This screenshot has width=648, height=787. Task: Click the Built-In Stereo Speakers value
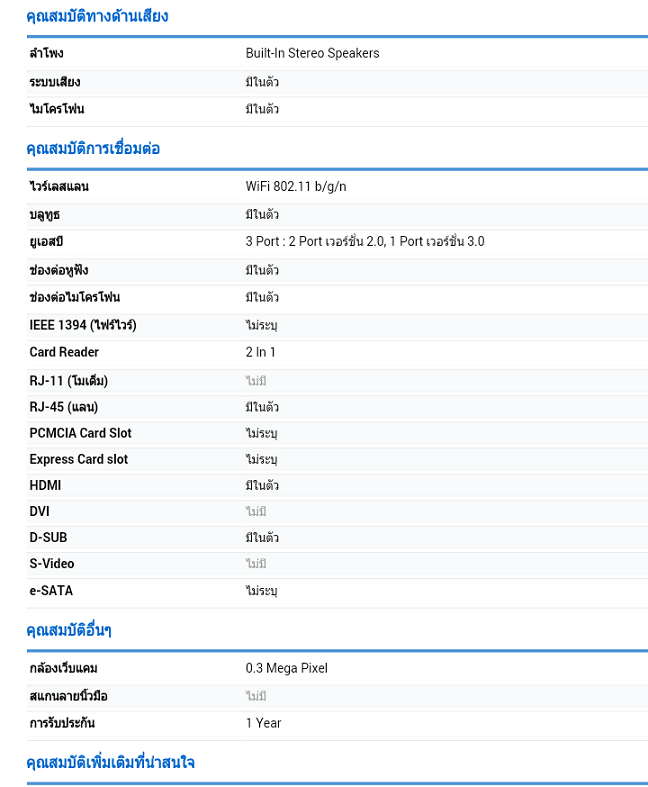[312, 53]
